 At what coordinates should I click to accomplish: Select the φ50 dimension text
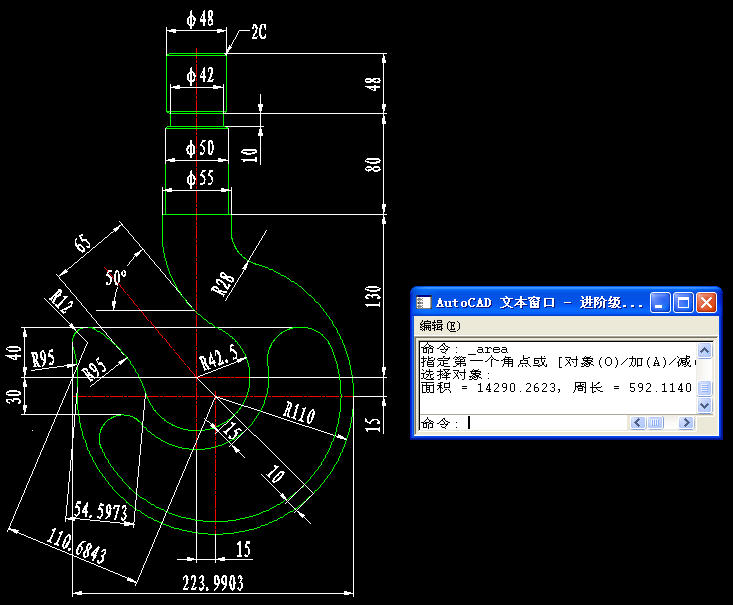200,148
